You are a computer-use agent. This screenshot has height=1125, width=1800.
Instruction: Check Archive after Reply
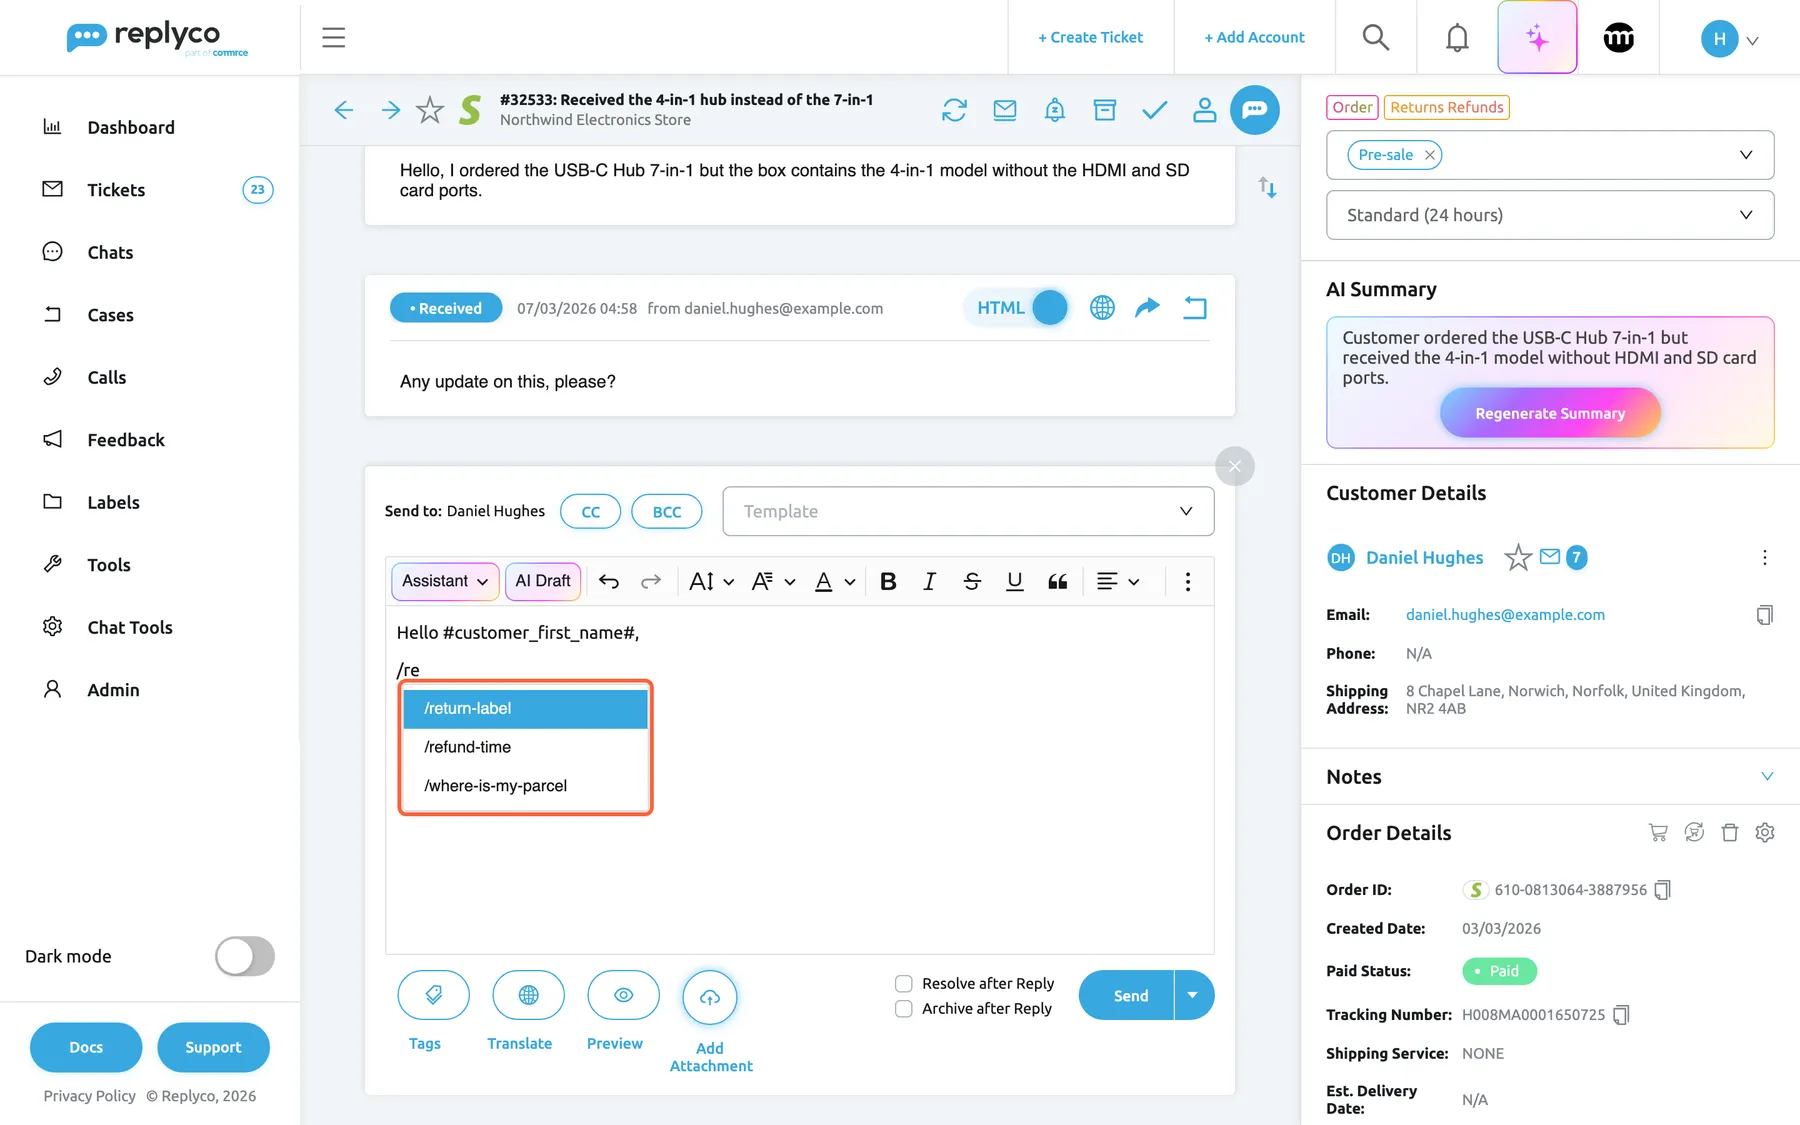coord(903,1009)
